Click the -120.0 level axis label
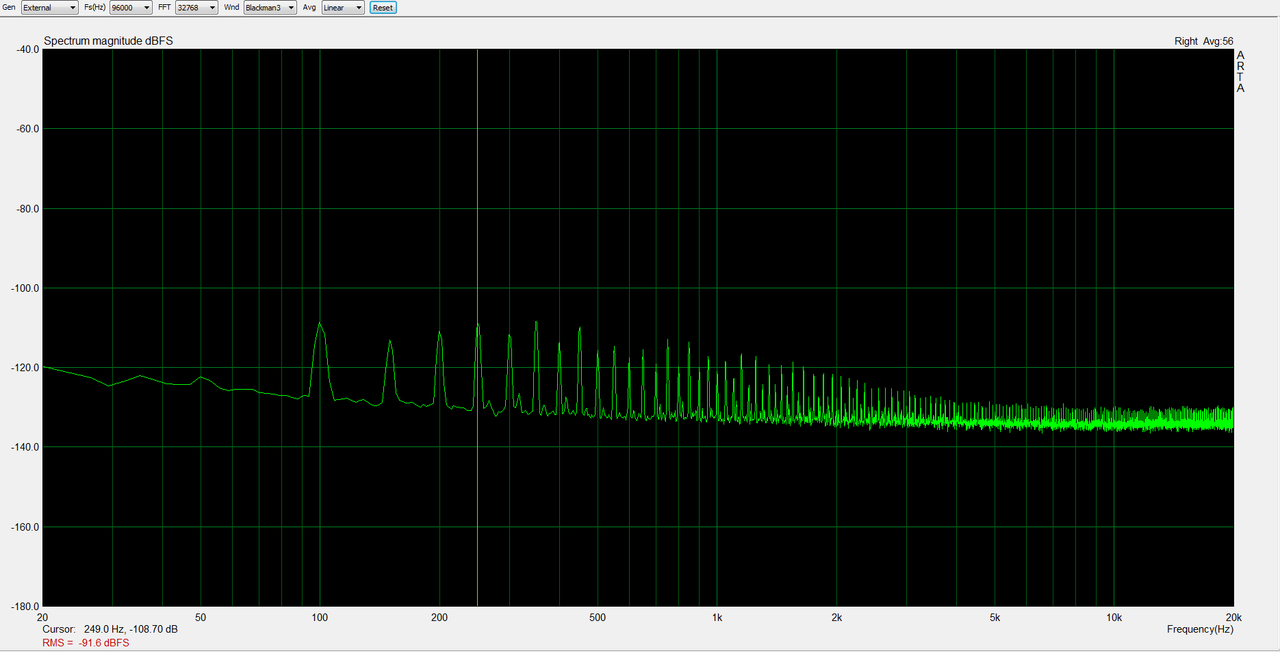The height and width of the screenshot is (652, 1280). point(24,368)
